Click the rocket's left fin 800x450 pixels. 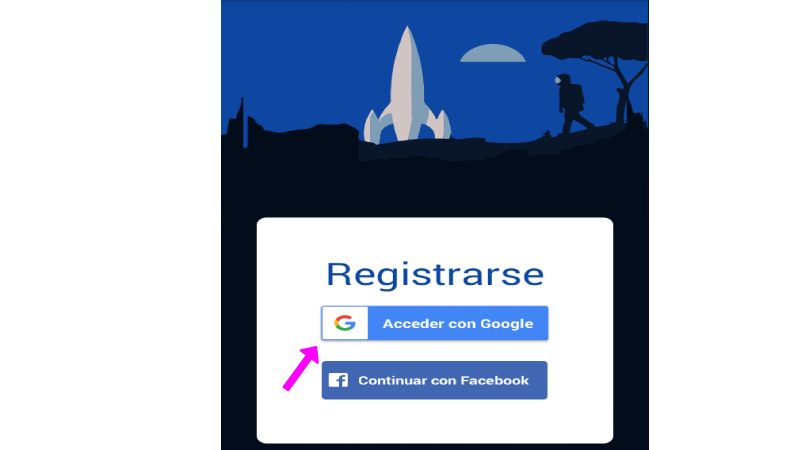tap(376, 126)
